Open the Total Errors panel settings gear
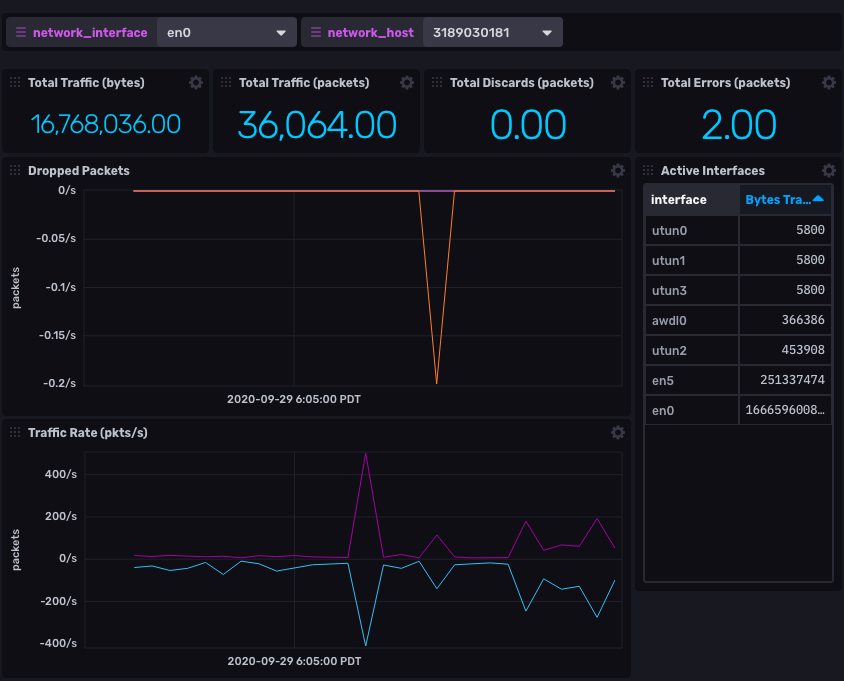 coord(828,83)
